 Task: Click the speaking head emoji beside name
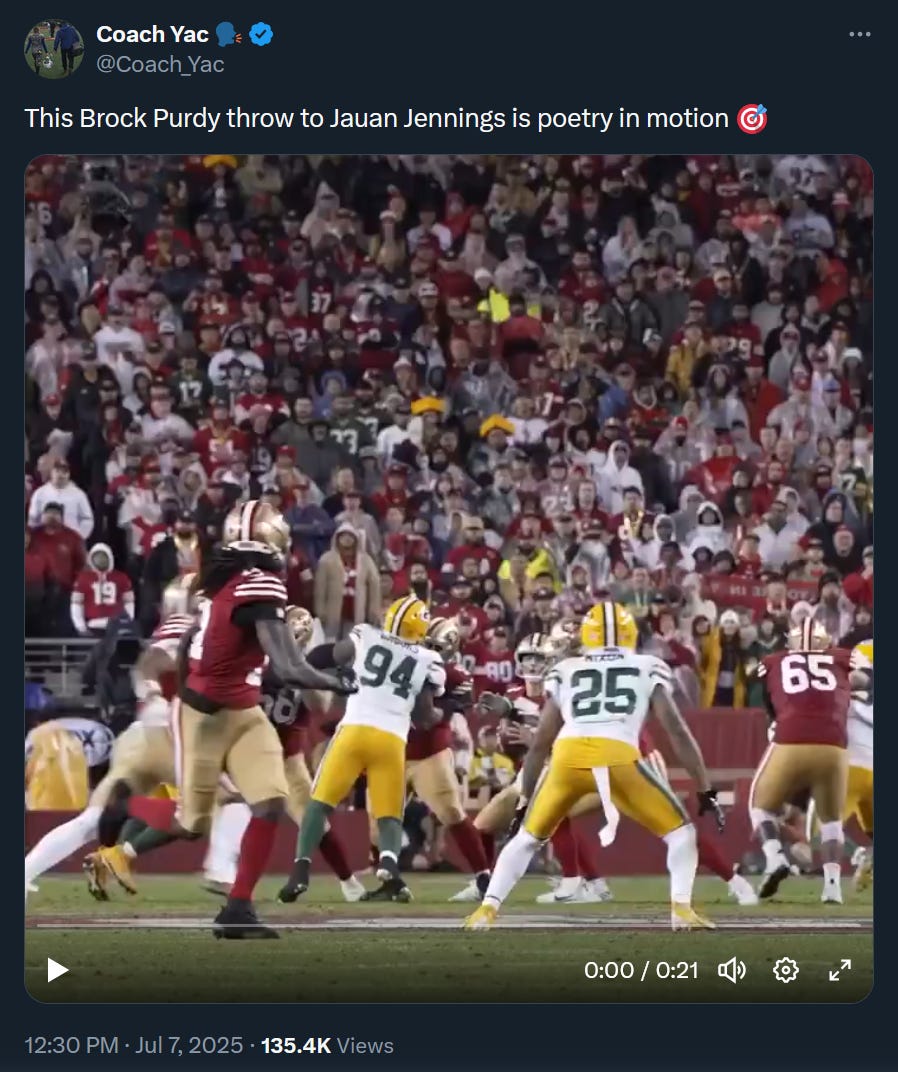point(228,34)
